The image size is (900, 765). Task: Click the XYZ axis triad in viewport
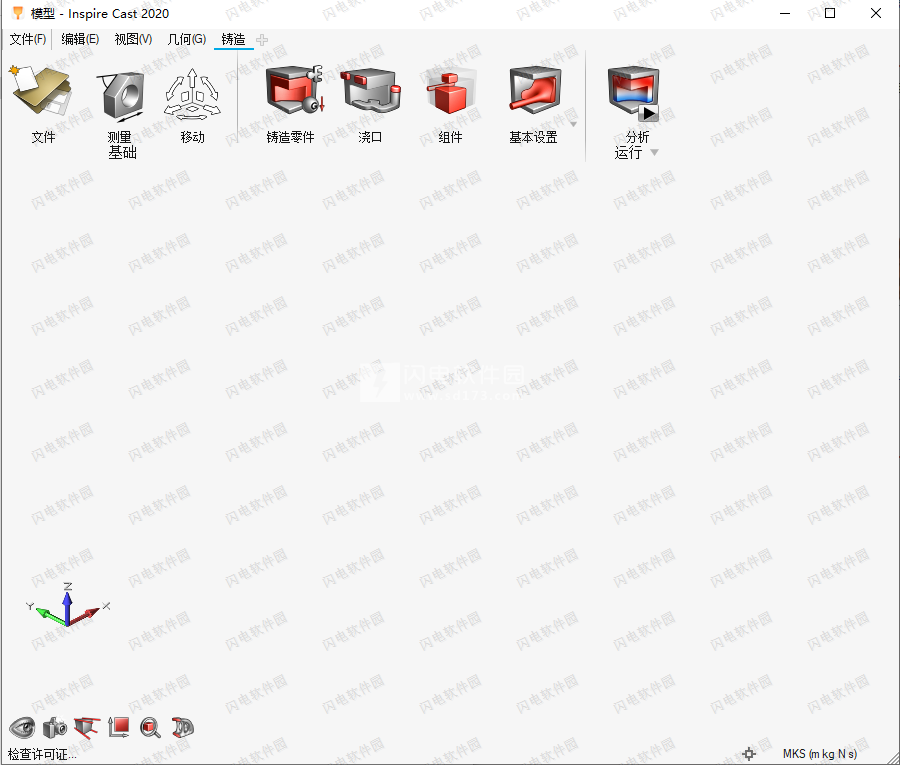(68, 604)
